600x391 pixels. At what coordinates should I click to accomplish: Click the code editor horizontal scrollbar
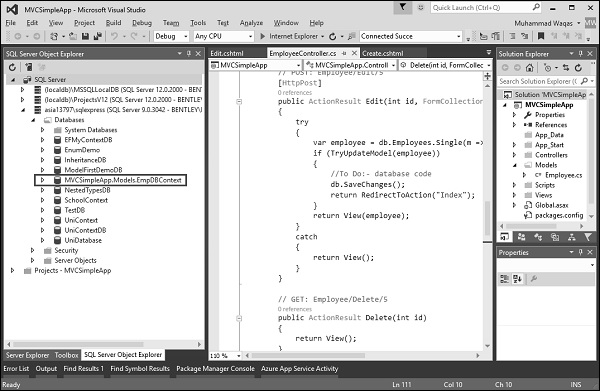308,356
